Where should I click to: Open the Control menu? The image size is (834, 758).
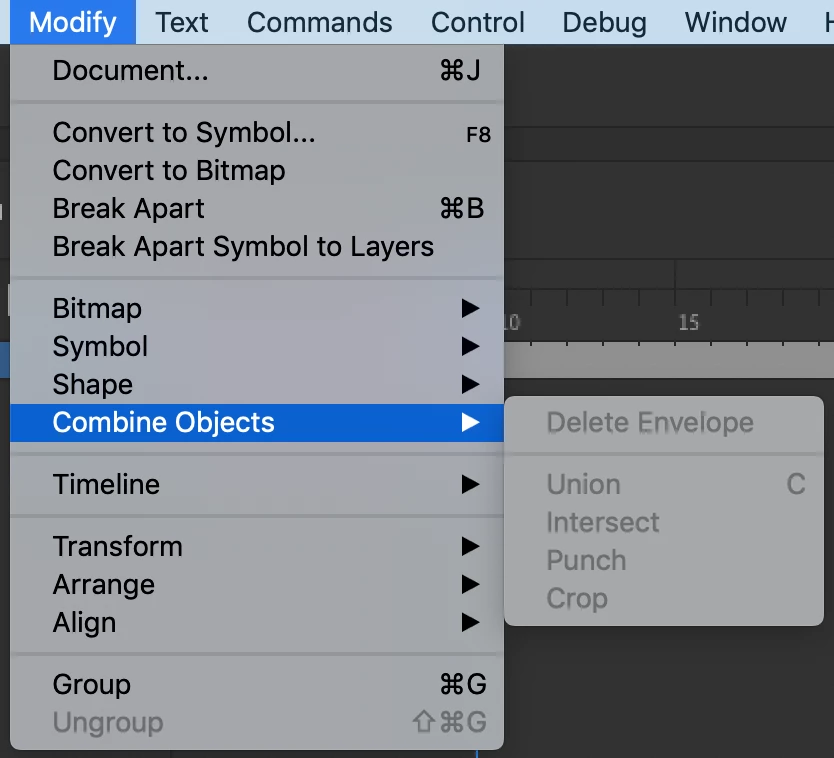(477, 22)
